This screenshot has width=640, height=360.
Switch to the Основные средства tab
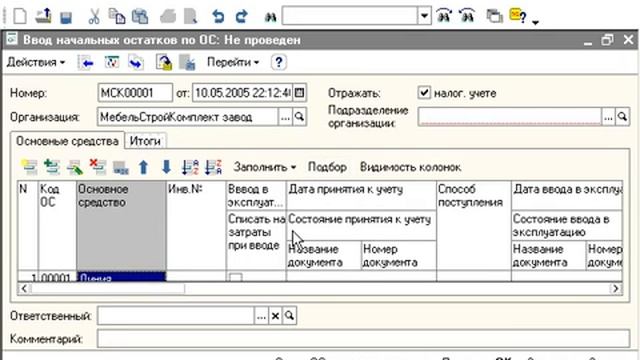(67, 141)
